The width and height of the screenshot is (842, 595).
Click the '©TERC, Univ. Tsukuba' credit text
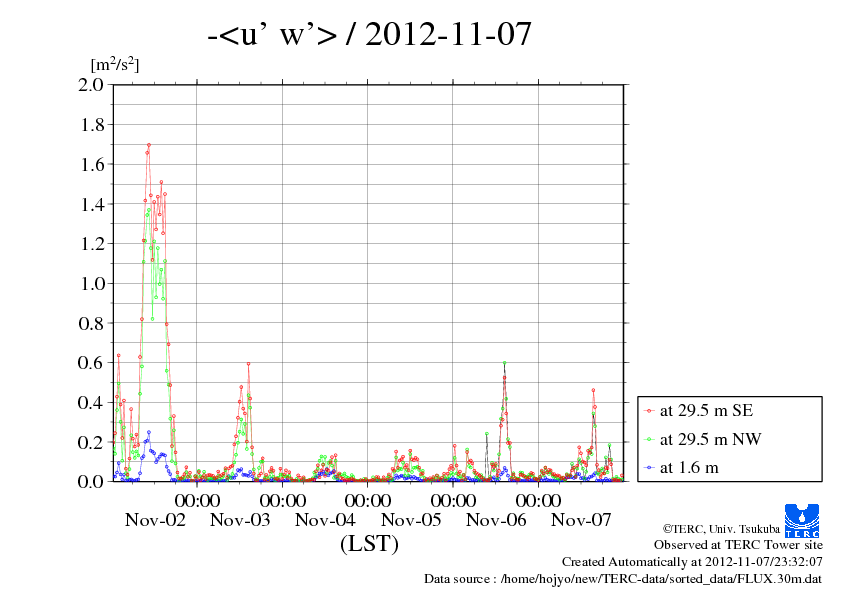721,529
